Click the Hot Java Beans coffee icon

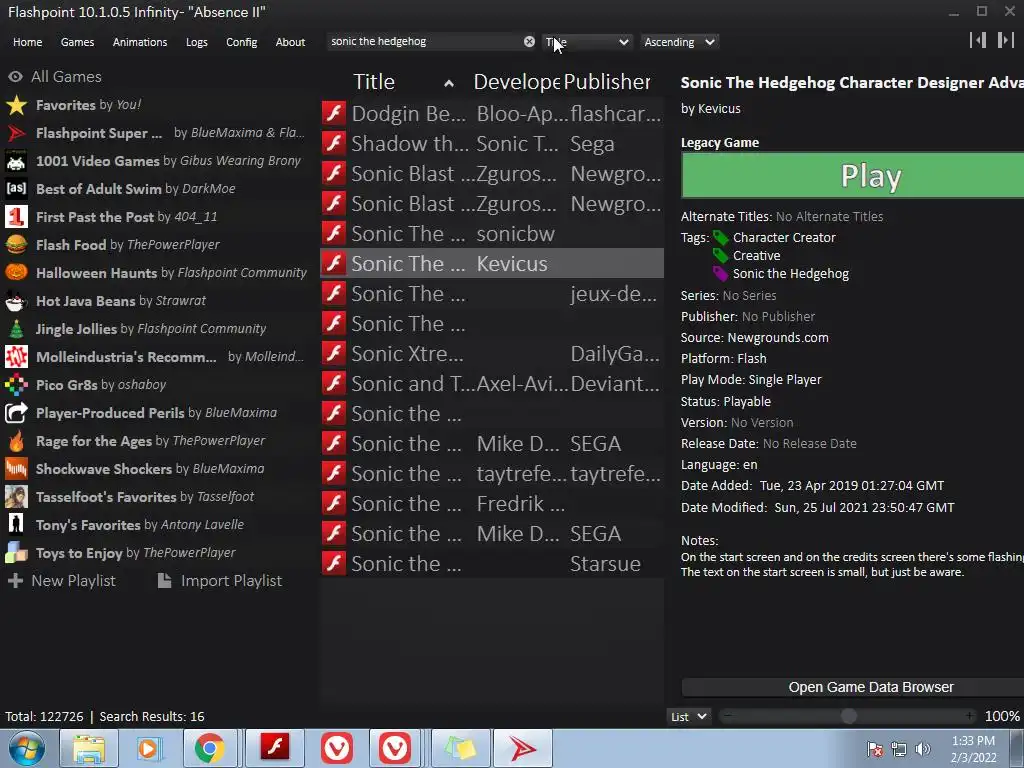tap(16, 301)
